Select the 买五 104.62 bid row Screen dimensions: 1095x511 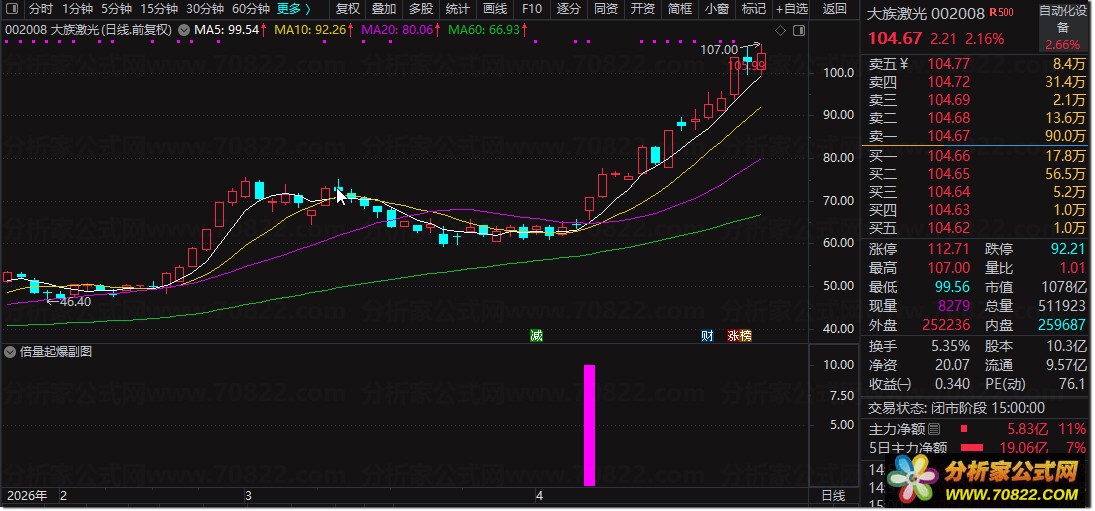977,228
